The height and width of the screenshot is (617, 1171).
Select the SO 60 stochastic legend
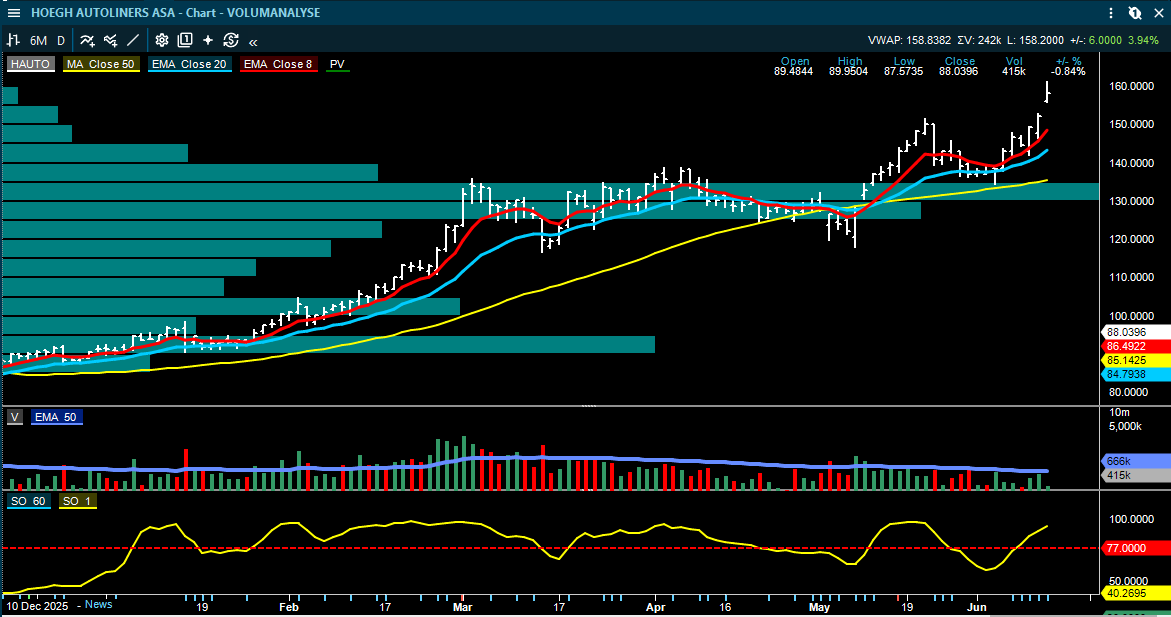point(28,501)
